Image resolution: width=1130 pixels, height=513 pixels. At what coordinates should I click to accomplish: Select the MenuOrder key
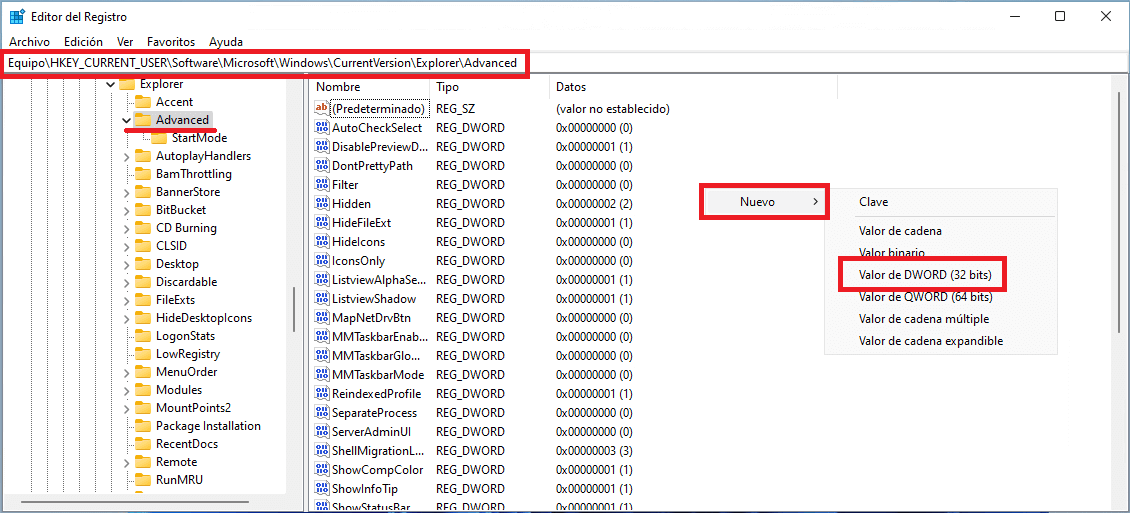click(x=187, y=372)
